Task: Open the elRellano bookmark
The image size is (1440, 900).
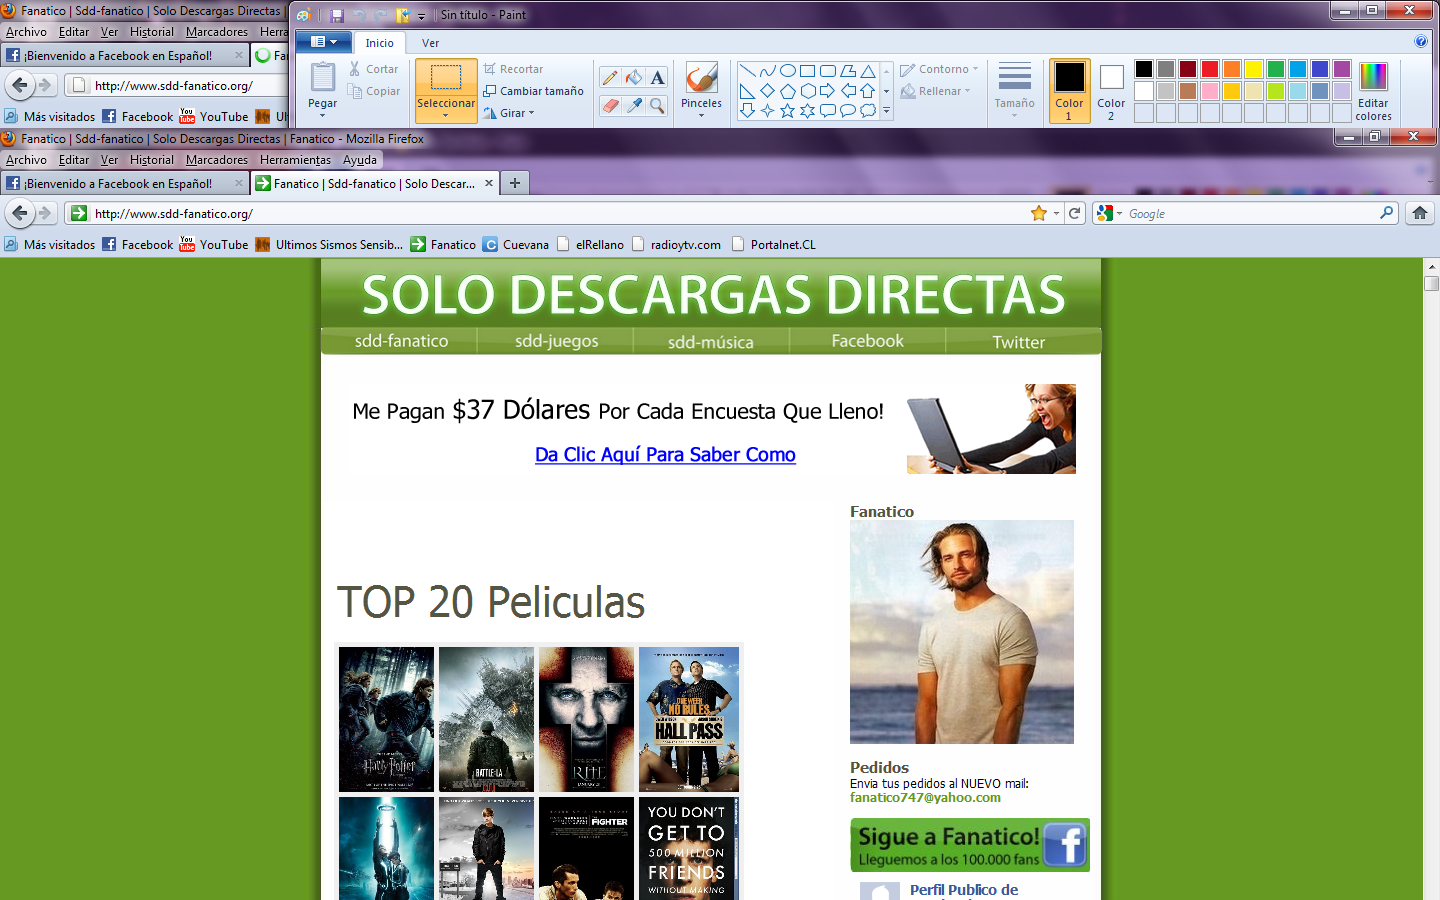Action: [x=590, y=244]
